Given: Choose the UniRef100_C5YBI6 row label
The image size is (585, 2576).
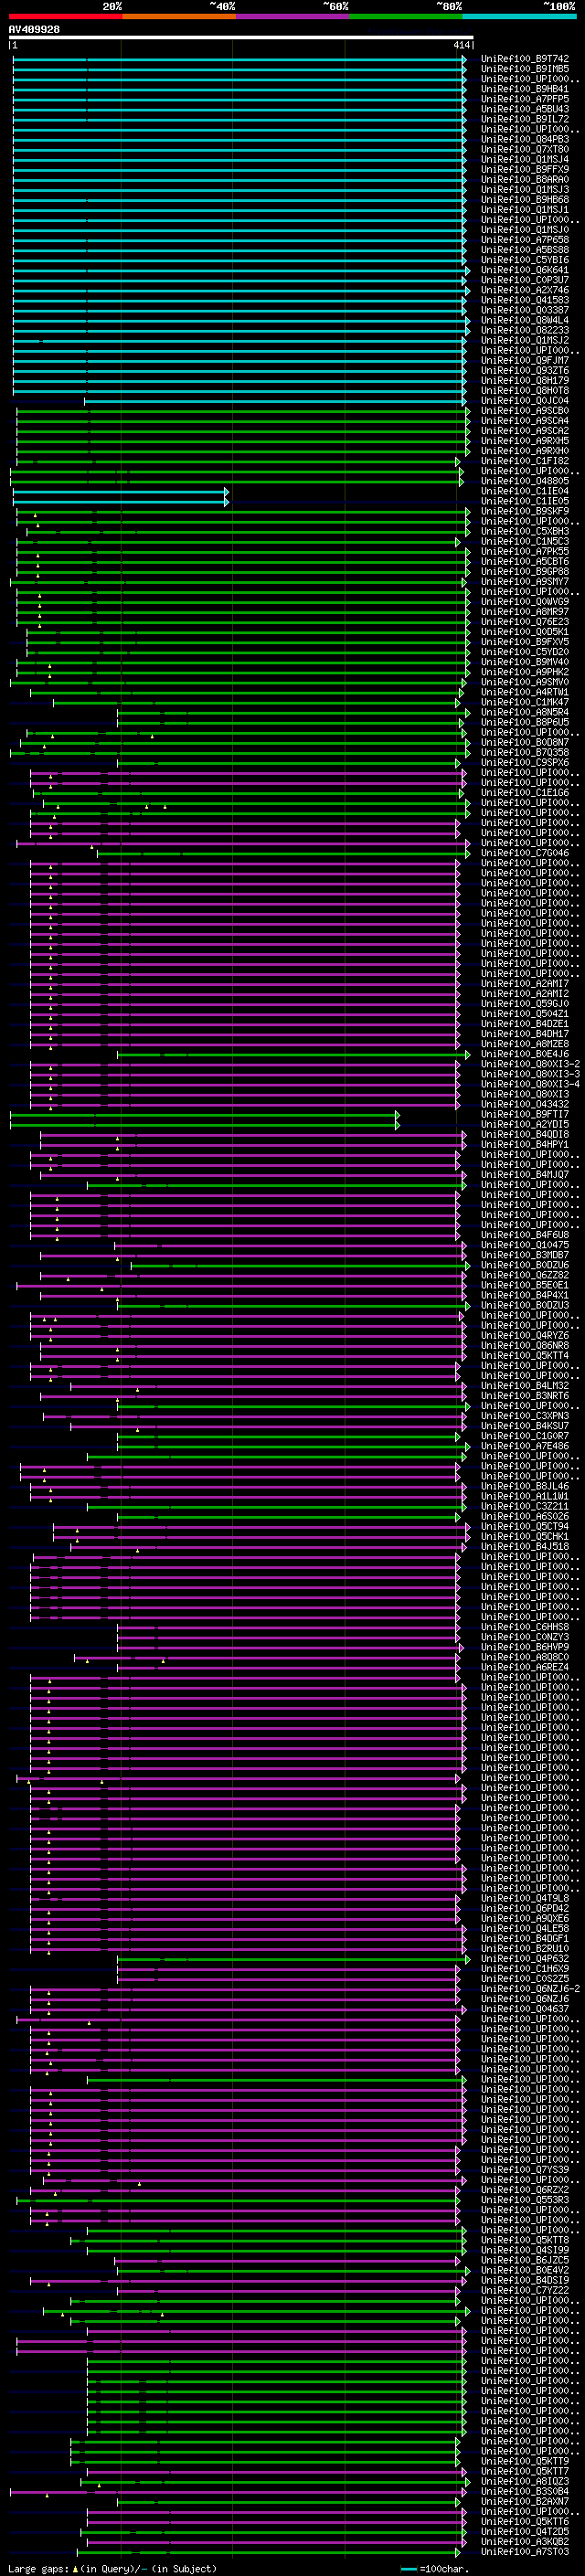Looking at the screenshot, I should pos(525,260).
